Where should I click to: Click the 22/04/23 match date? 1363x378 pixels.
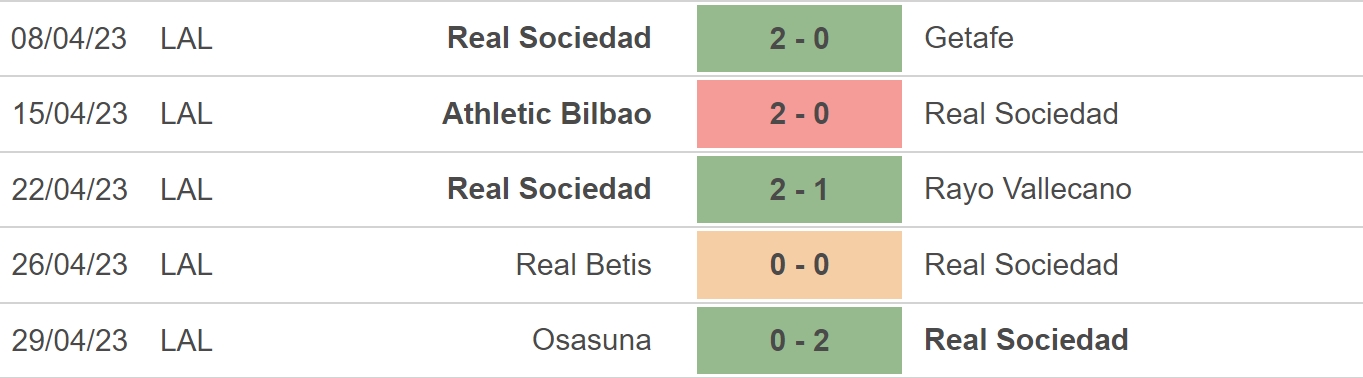(x=70, y=189)
